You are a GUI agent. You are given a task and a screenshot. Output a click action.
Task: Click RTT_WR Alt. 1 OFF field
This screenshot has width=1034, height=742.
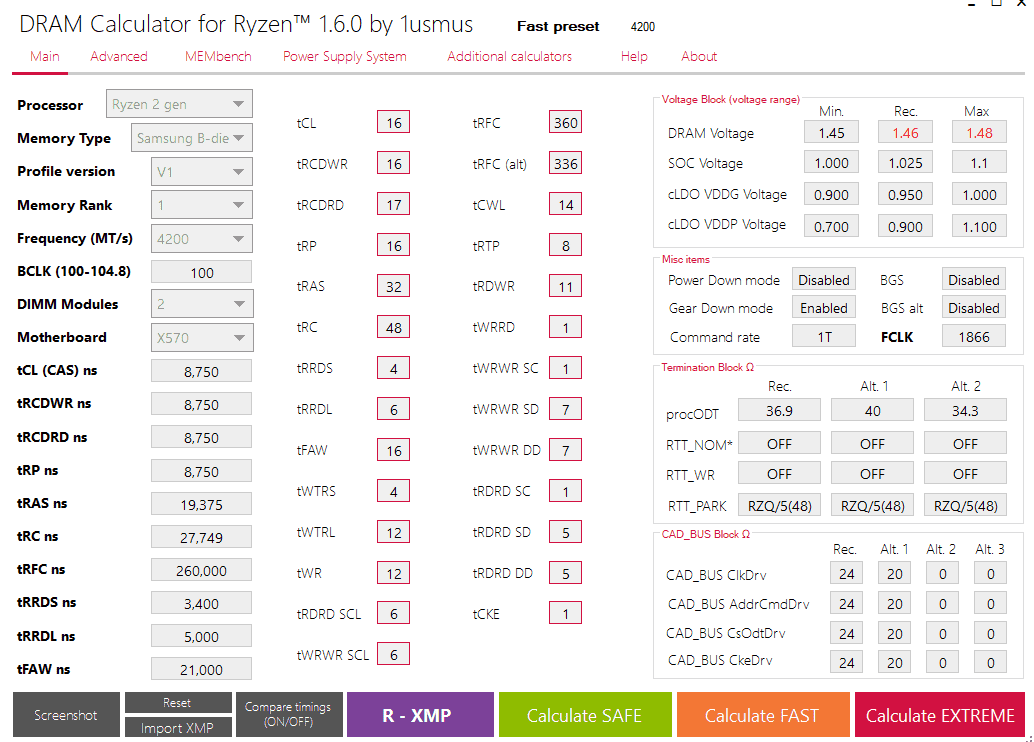click(872, 474)
